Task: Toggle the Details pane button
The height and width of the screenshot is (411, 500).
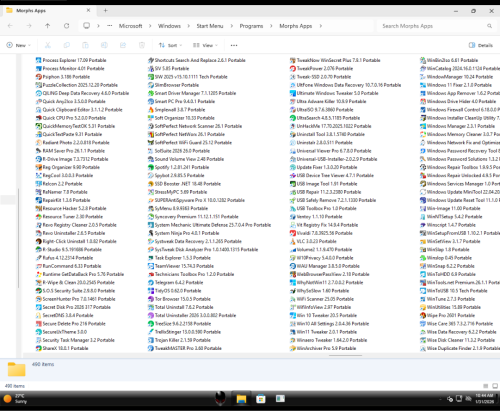Action: point(481,45)
